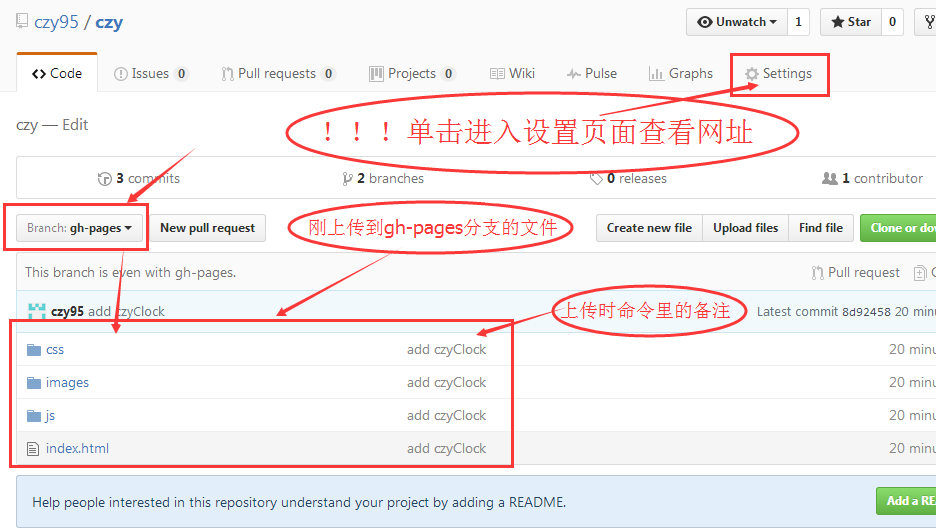Click the Add a README button

[906, 501]
